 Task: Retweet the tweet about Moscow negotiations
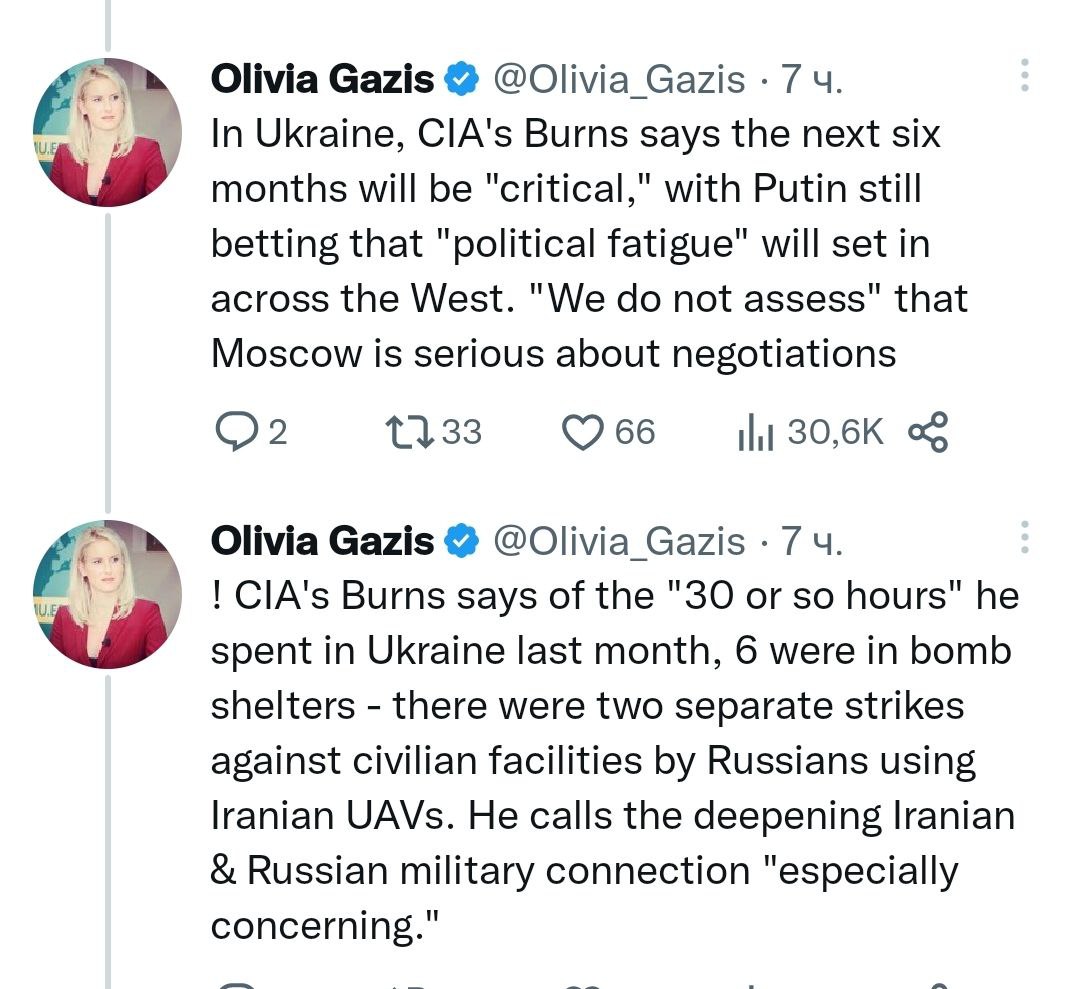(x=408, y=432)
